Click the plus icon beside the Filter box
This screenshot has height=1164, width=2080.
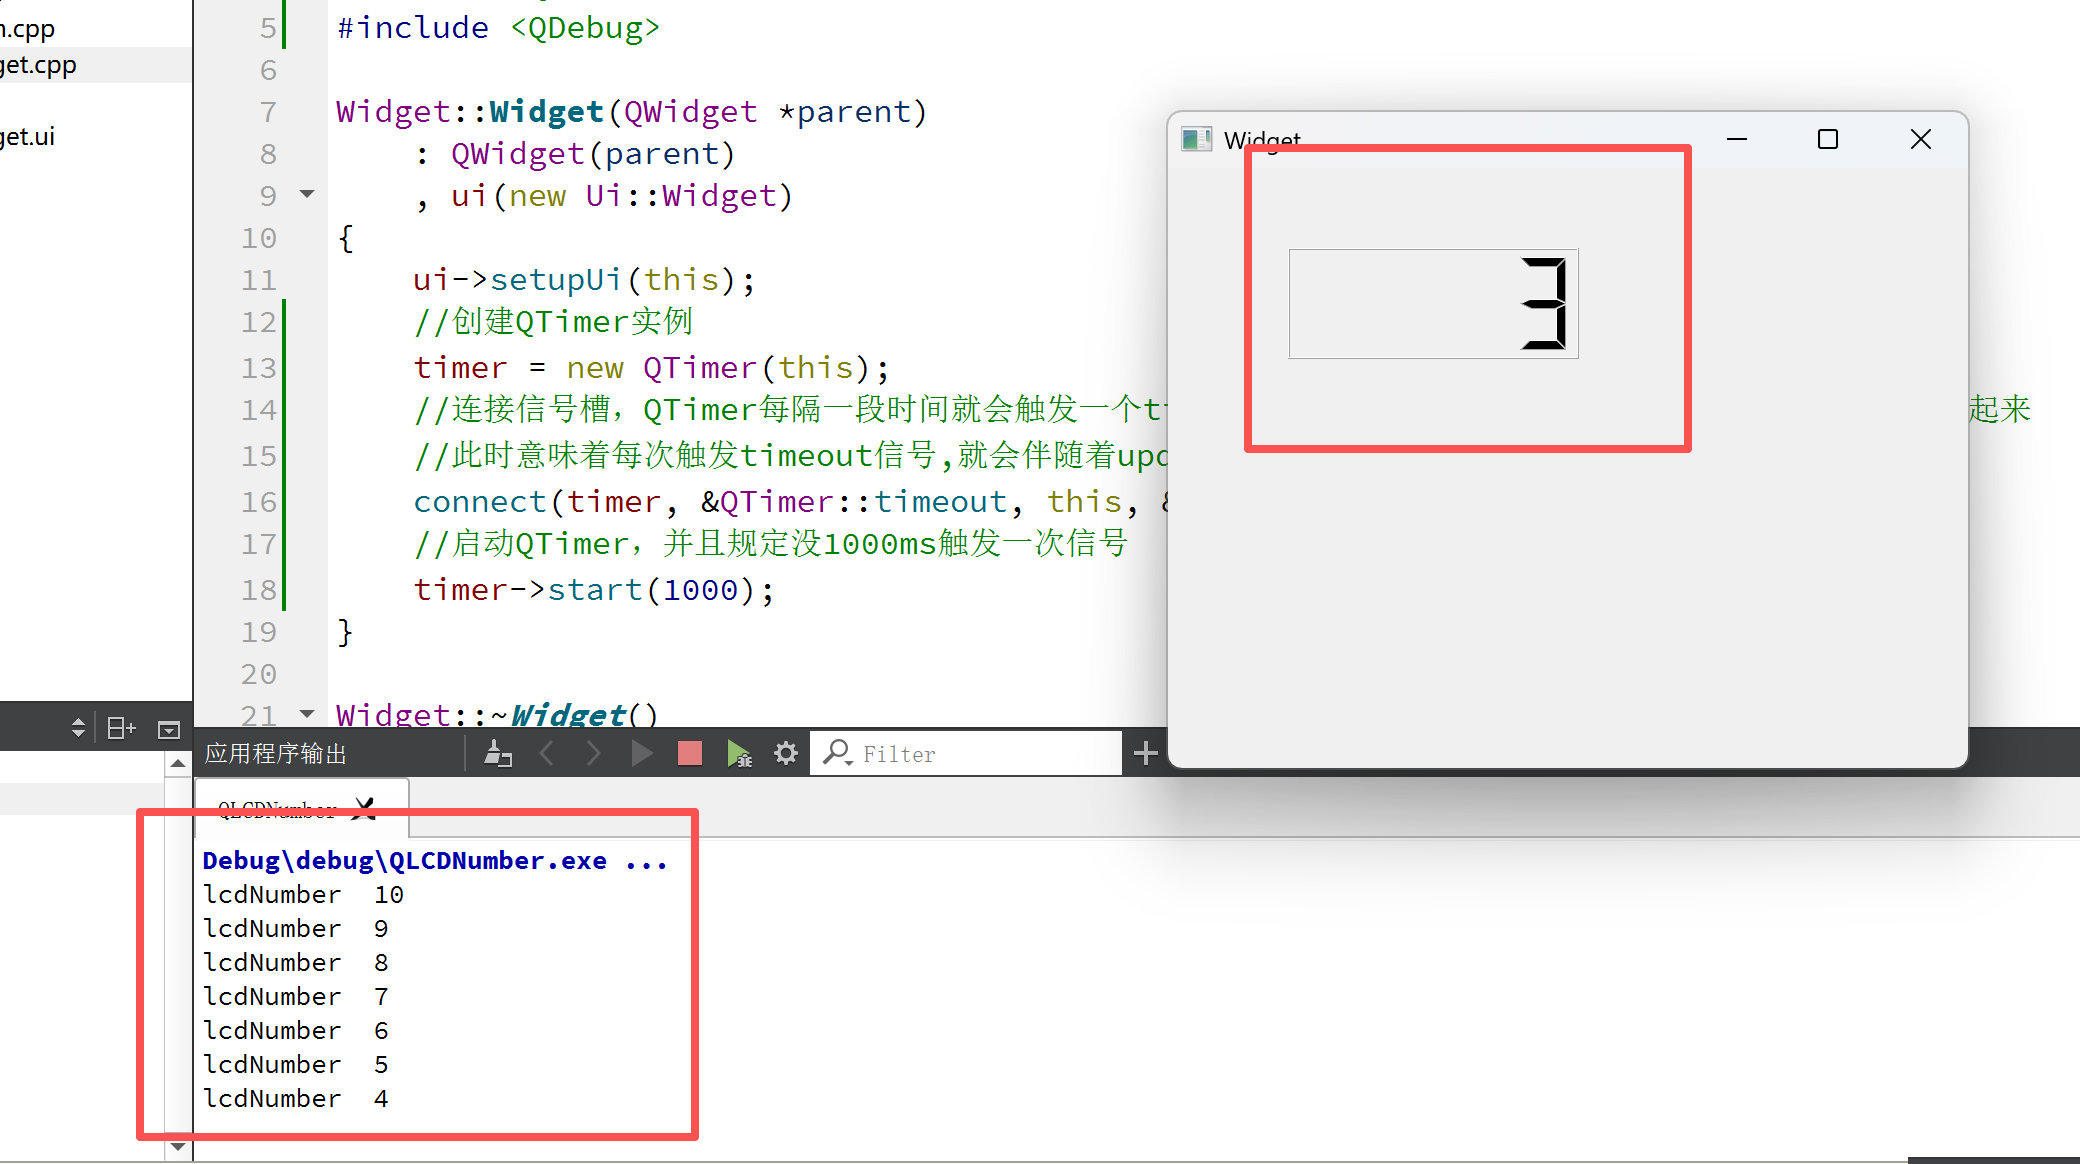click(x=1145, y=753)
